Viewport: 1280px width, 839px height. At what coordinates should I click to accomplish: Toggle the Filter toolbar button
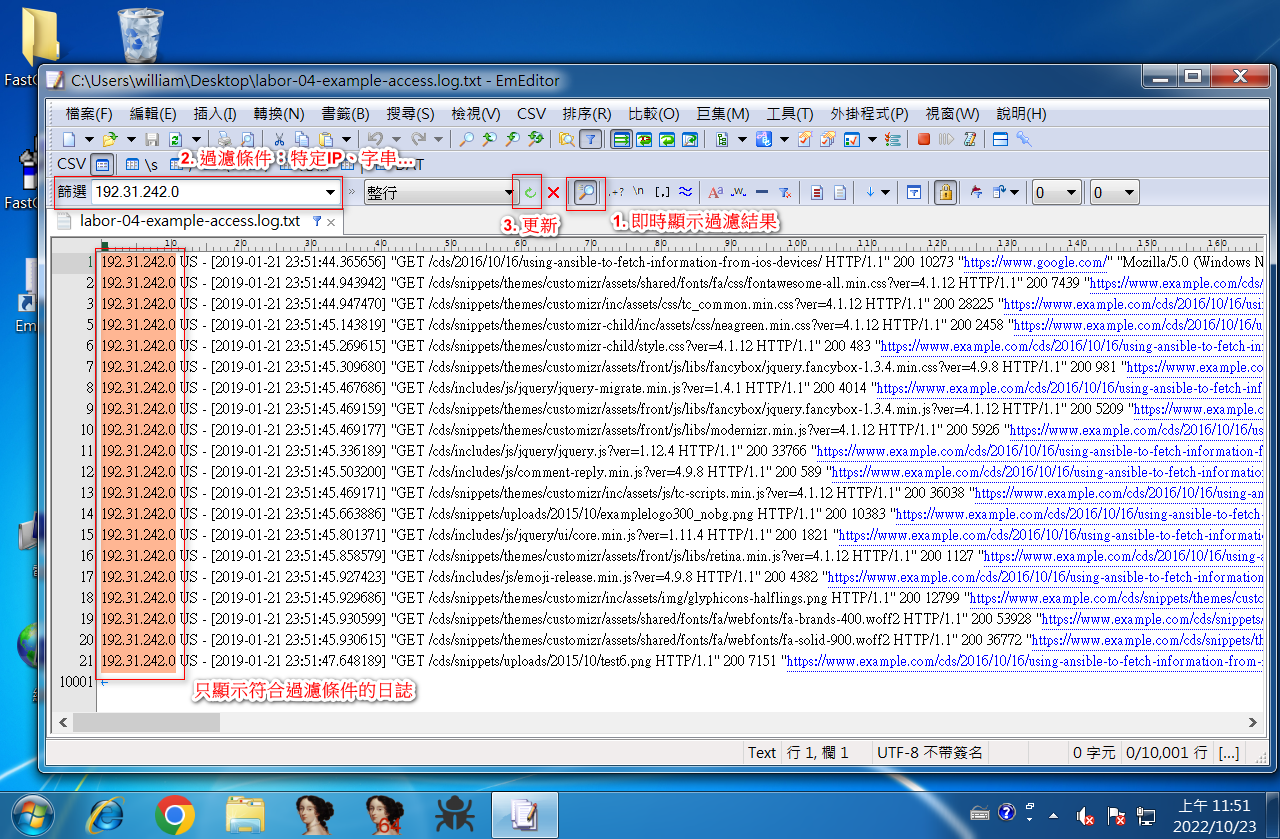591,139
